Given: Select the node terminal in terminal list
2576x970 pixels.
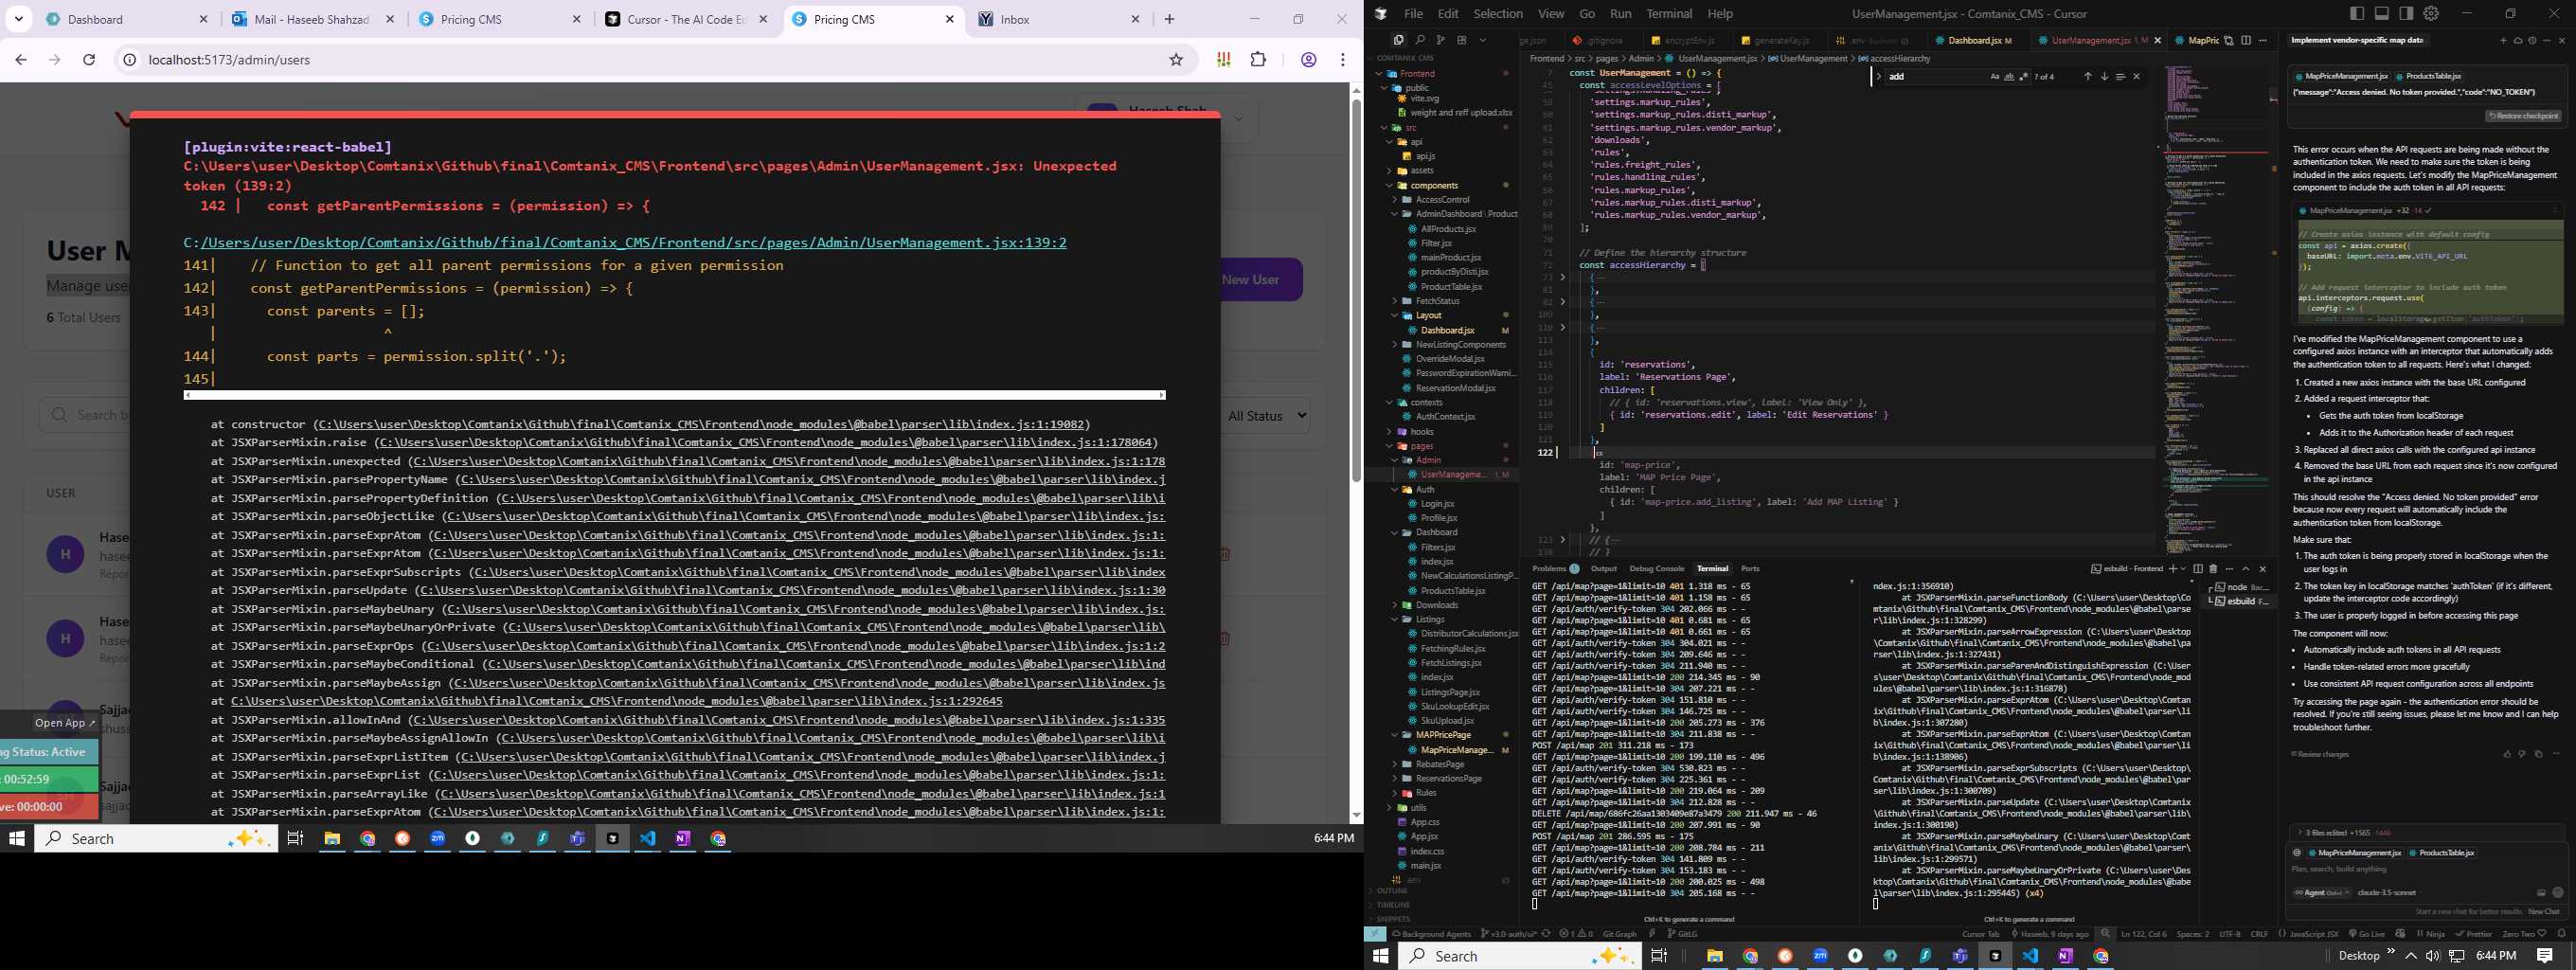Looking at the screenshot, I should point(2240,587).
